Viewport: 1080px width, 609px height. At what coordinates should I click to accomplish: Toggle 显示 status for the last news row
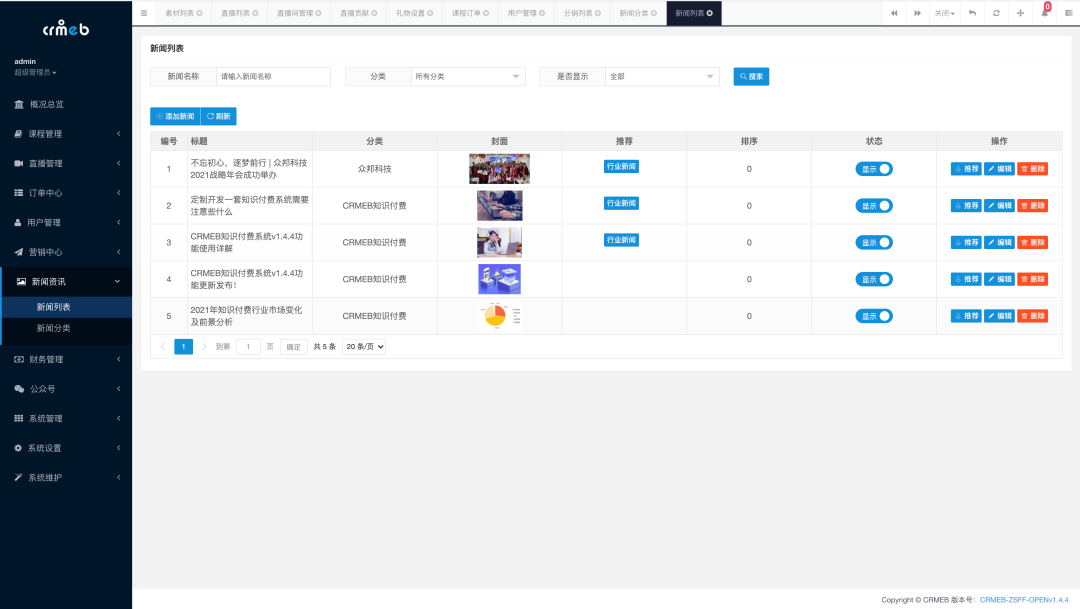coord(874,315)
